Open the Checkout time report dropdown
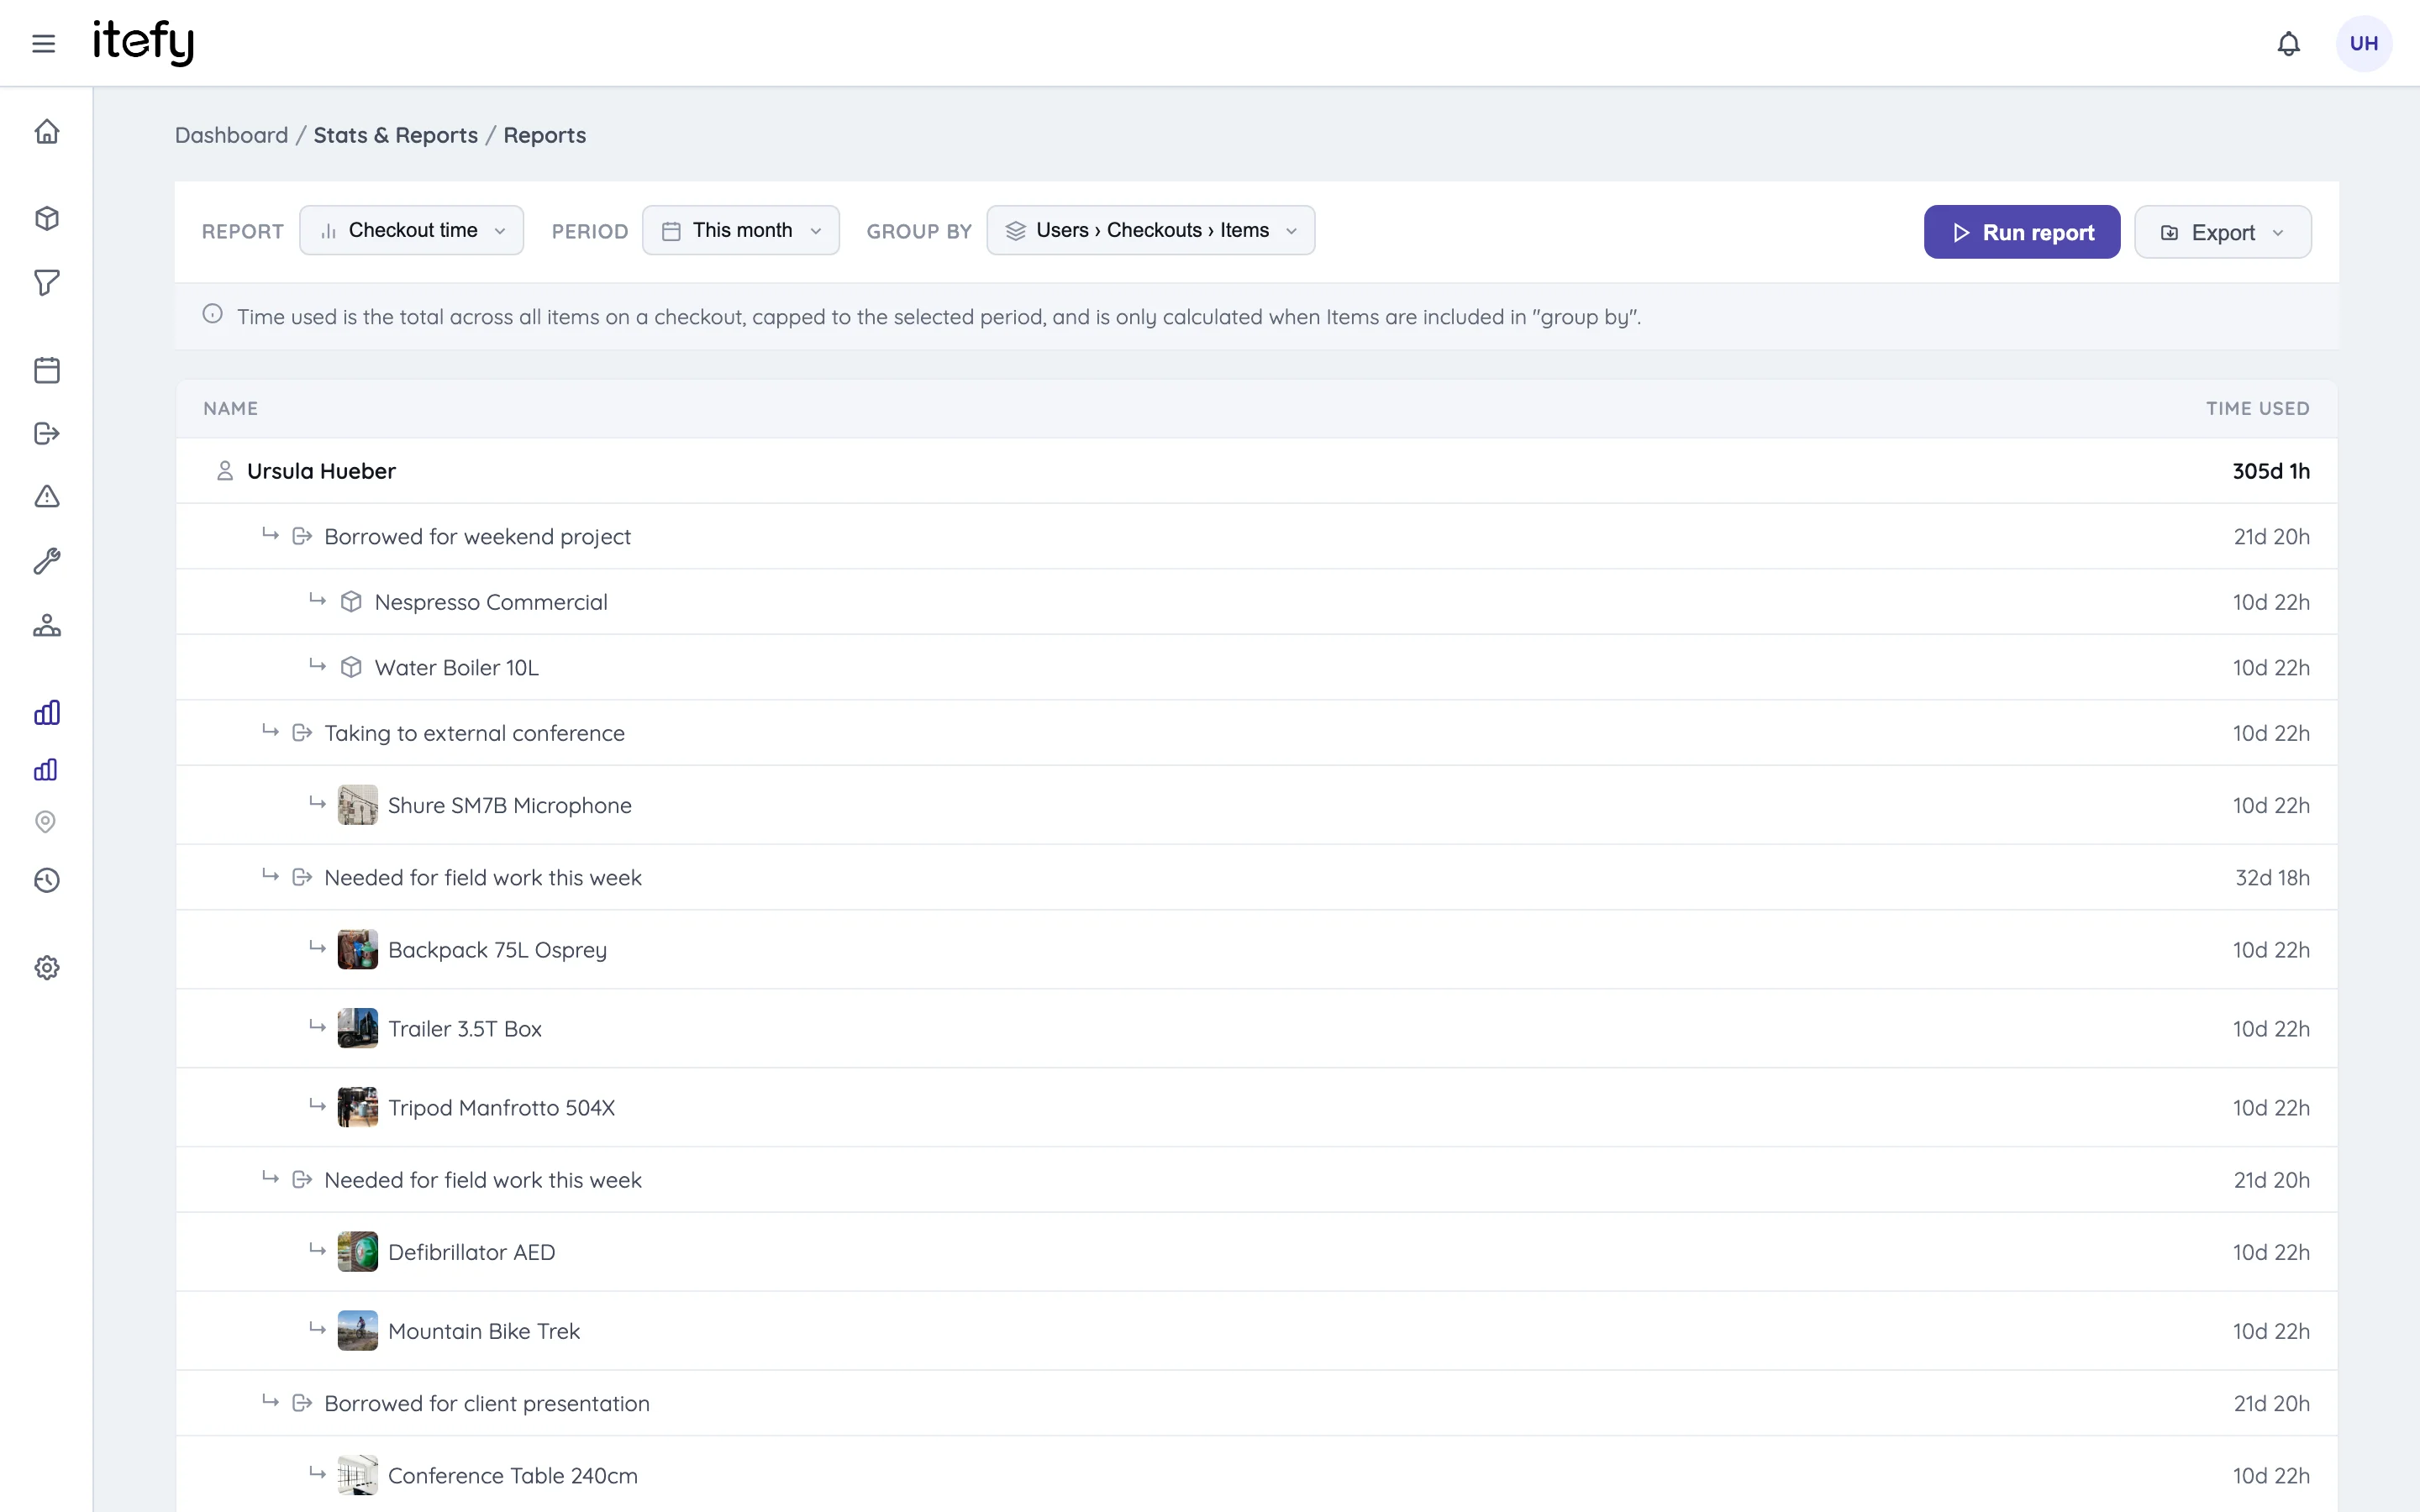Viewport: 2420px width, 1512px height. click(411, 230)
